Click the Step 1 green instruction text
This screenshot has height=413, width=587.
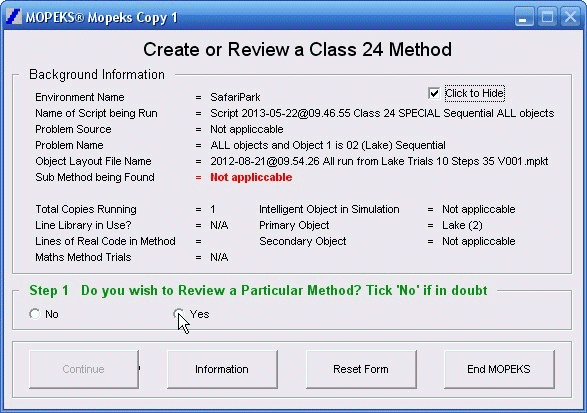[258, 291]
